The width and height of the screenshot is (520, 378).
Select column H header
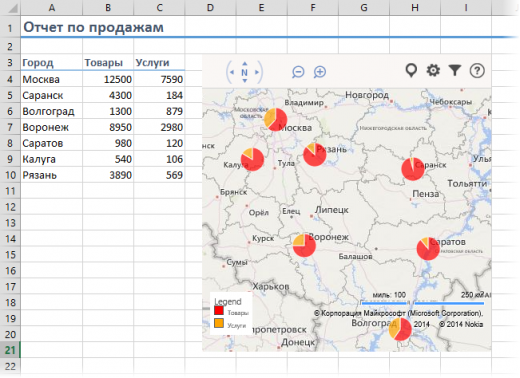pos(415,7)
